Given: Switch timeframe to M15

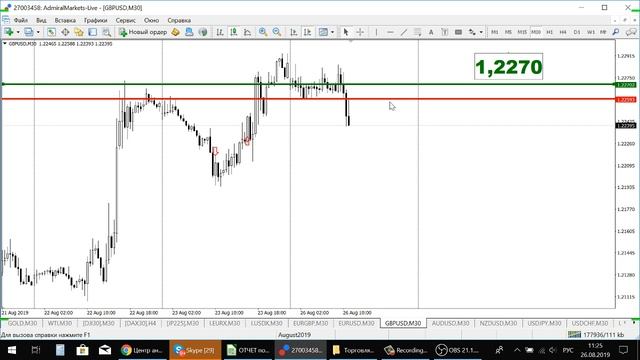Looking at the screenshot, I should pos(522,32).
